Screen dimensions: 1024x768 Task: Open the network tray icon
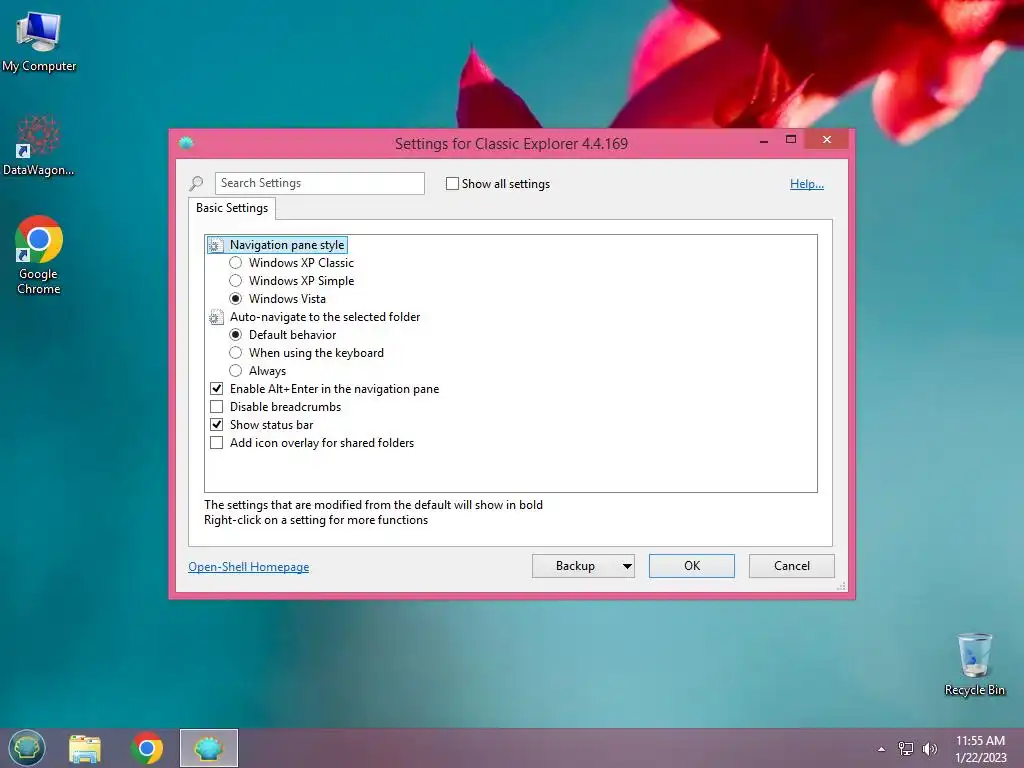[x=906, y=749]
